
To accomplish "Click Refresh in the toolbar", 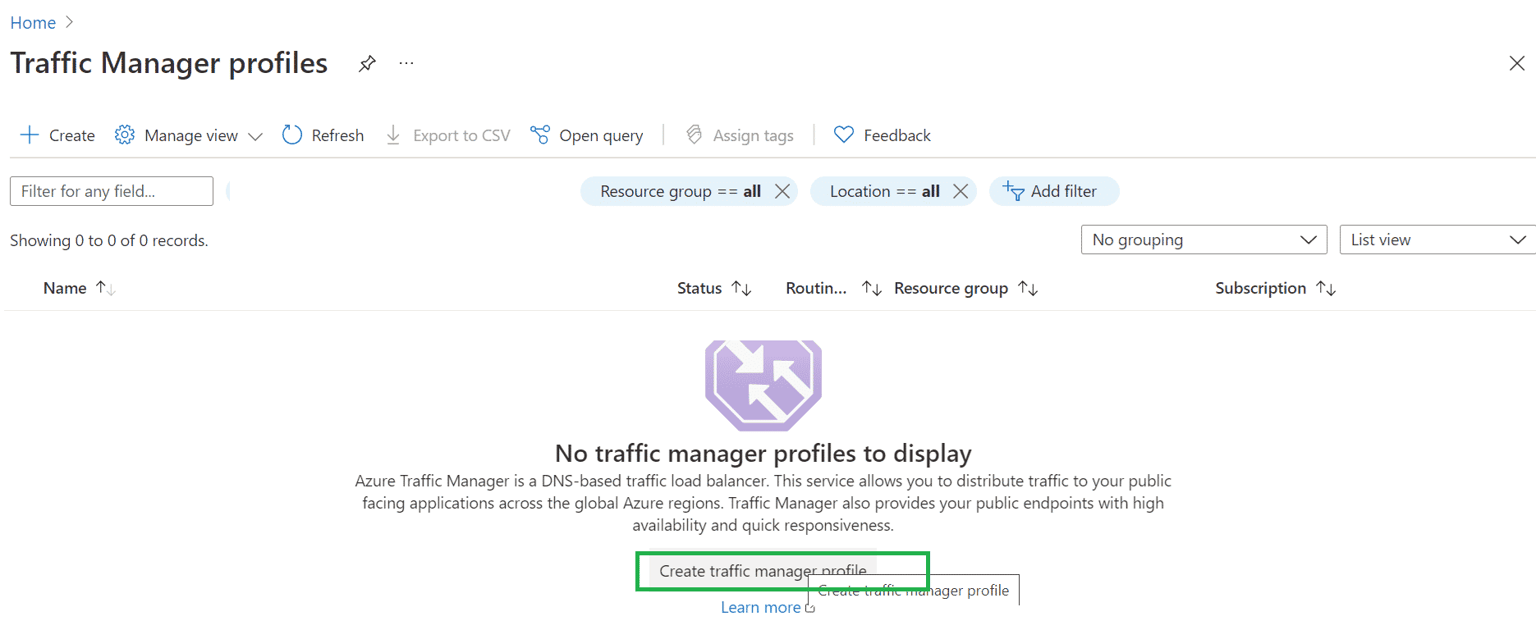I will pyautogui.click(x=322, y=135).
